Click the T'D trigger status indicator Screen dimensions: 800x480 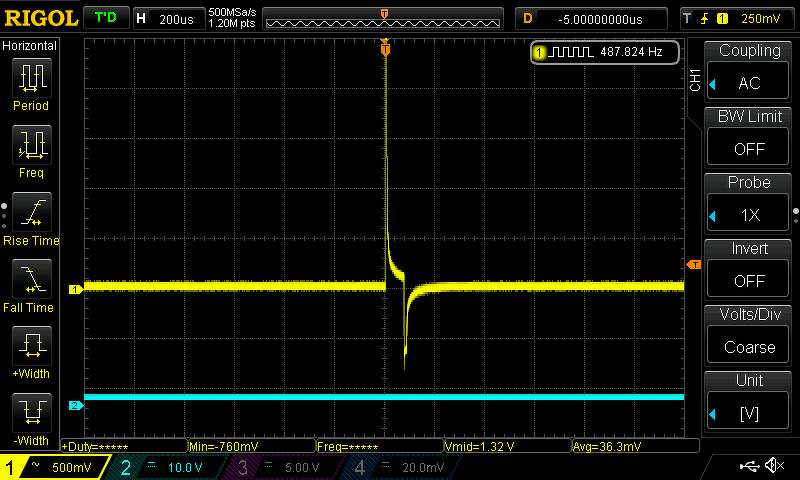tap(106, 18)
